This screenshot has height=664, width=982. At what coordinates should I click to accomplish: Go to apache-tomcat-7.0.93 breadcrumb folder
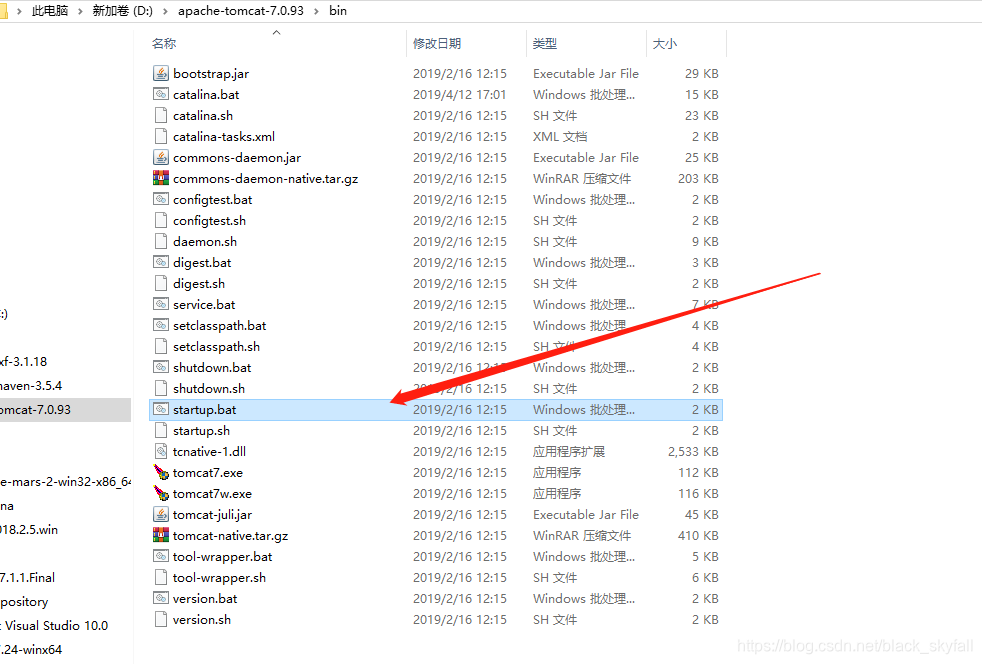click(240, 11)
